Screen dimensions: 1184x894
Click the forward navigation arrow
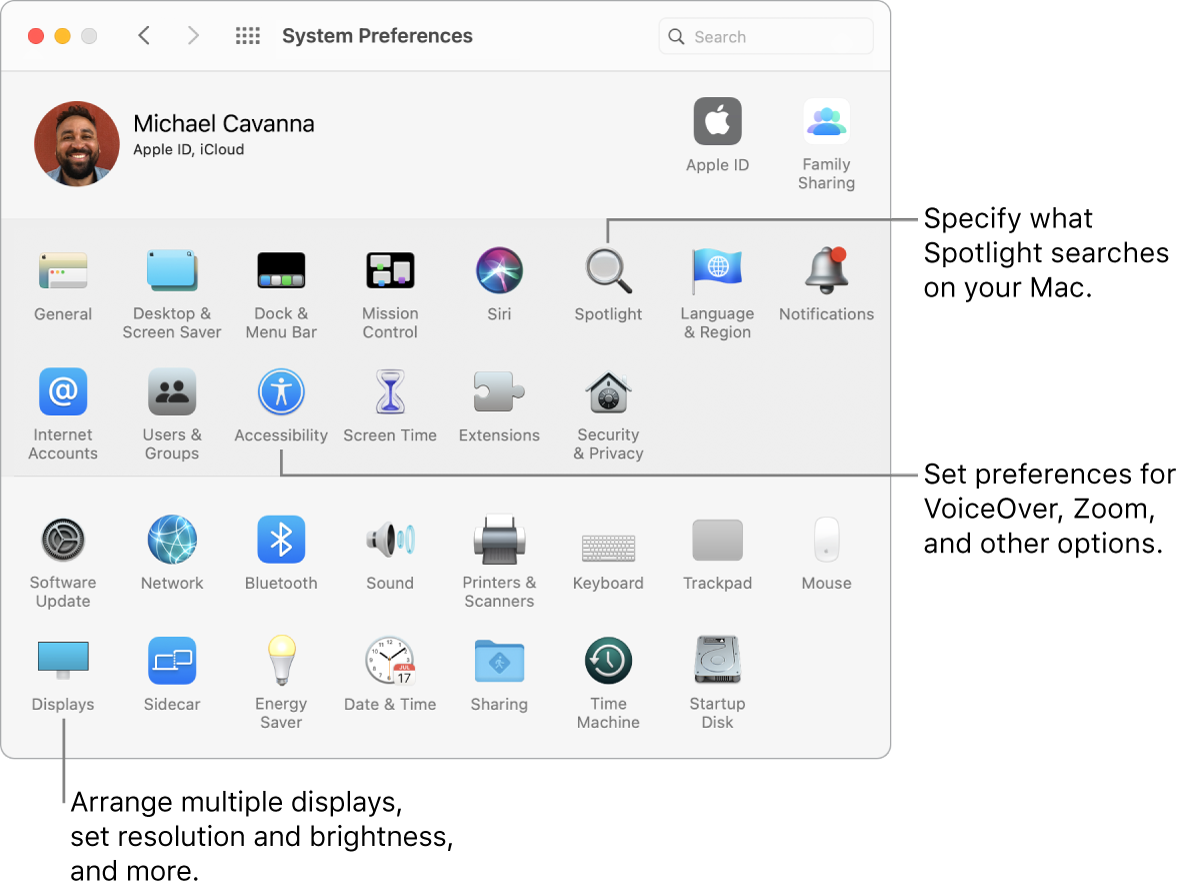(x=193, y=35)
